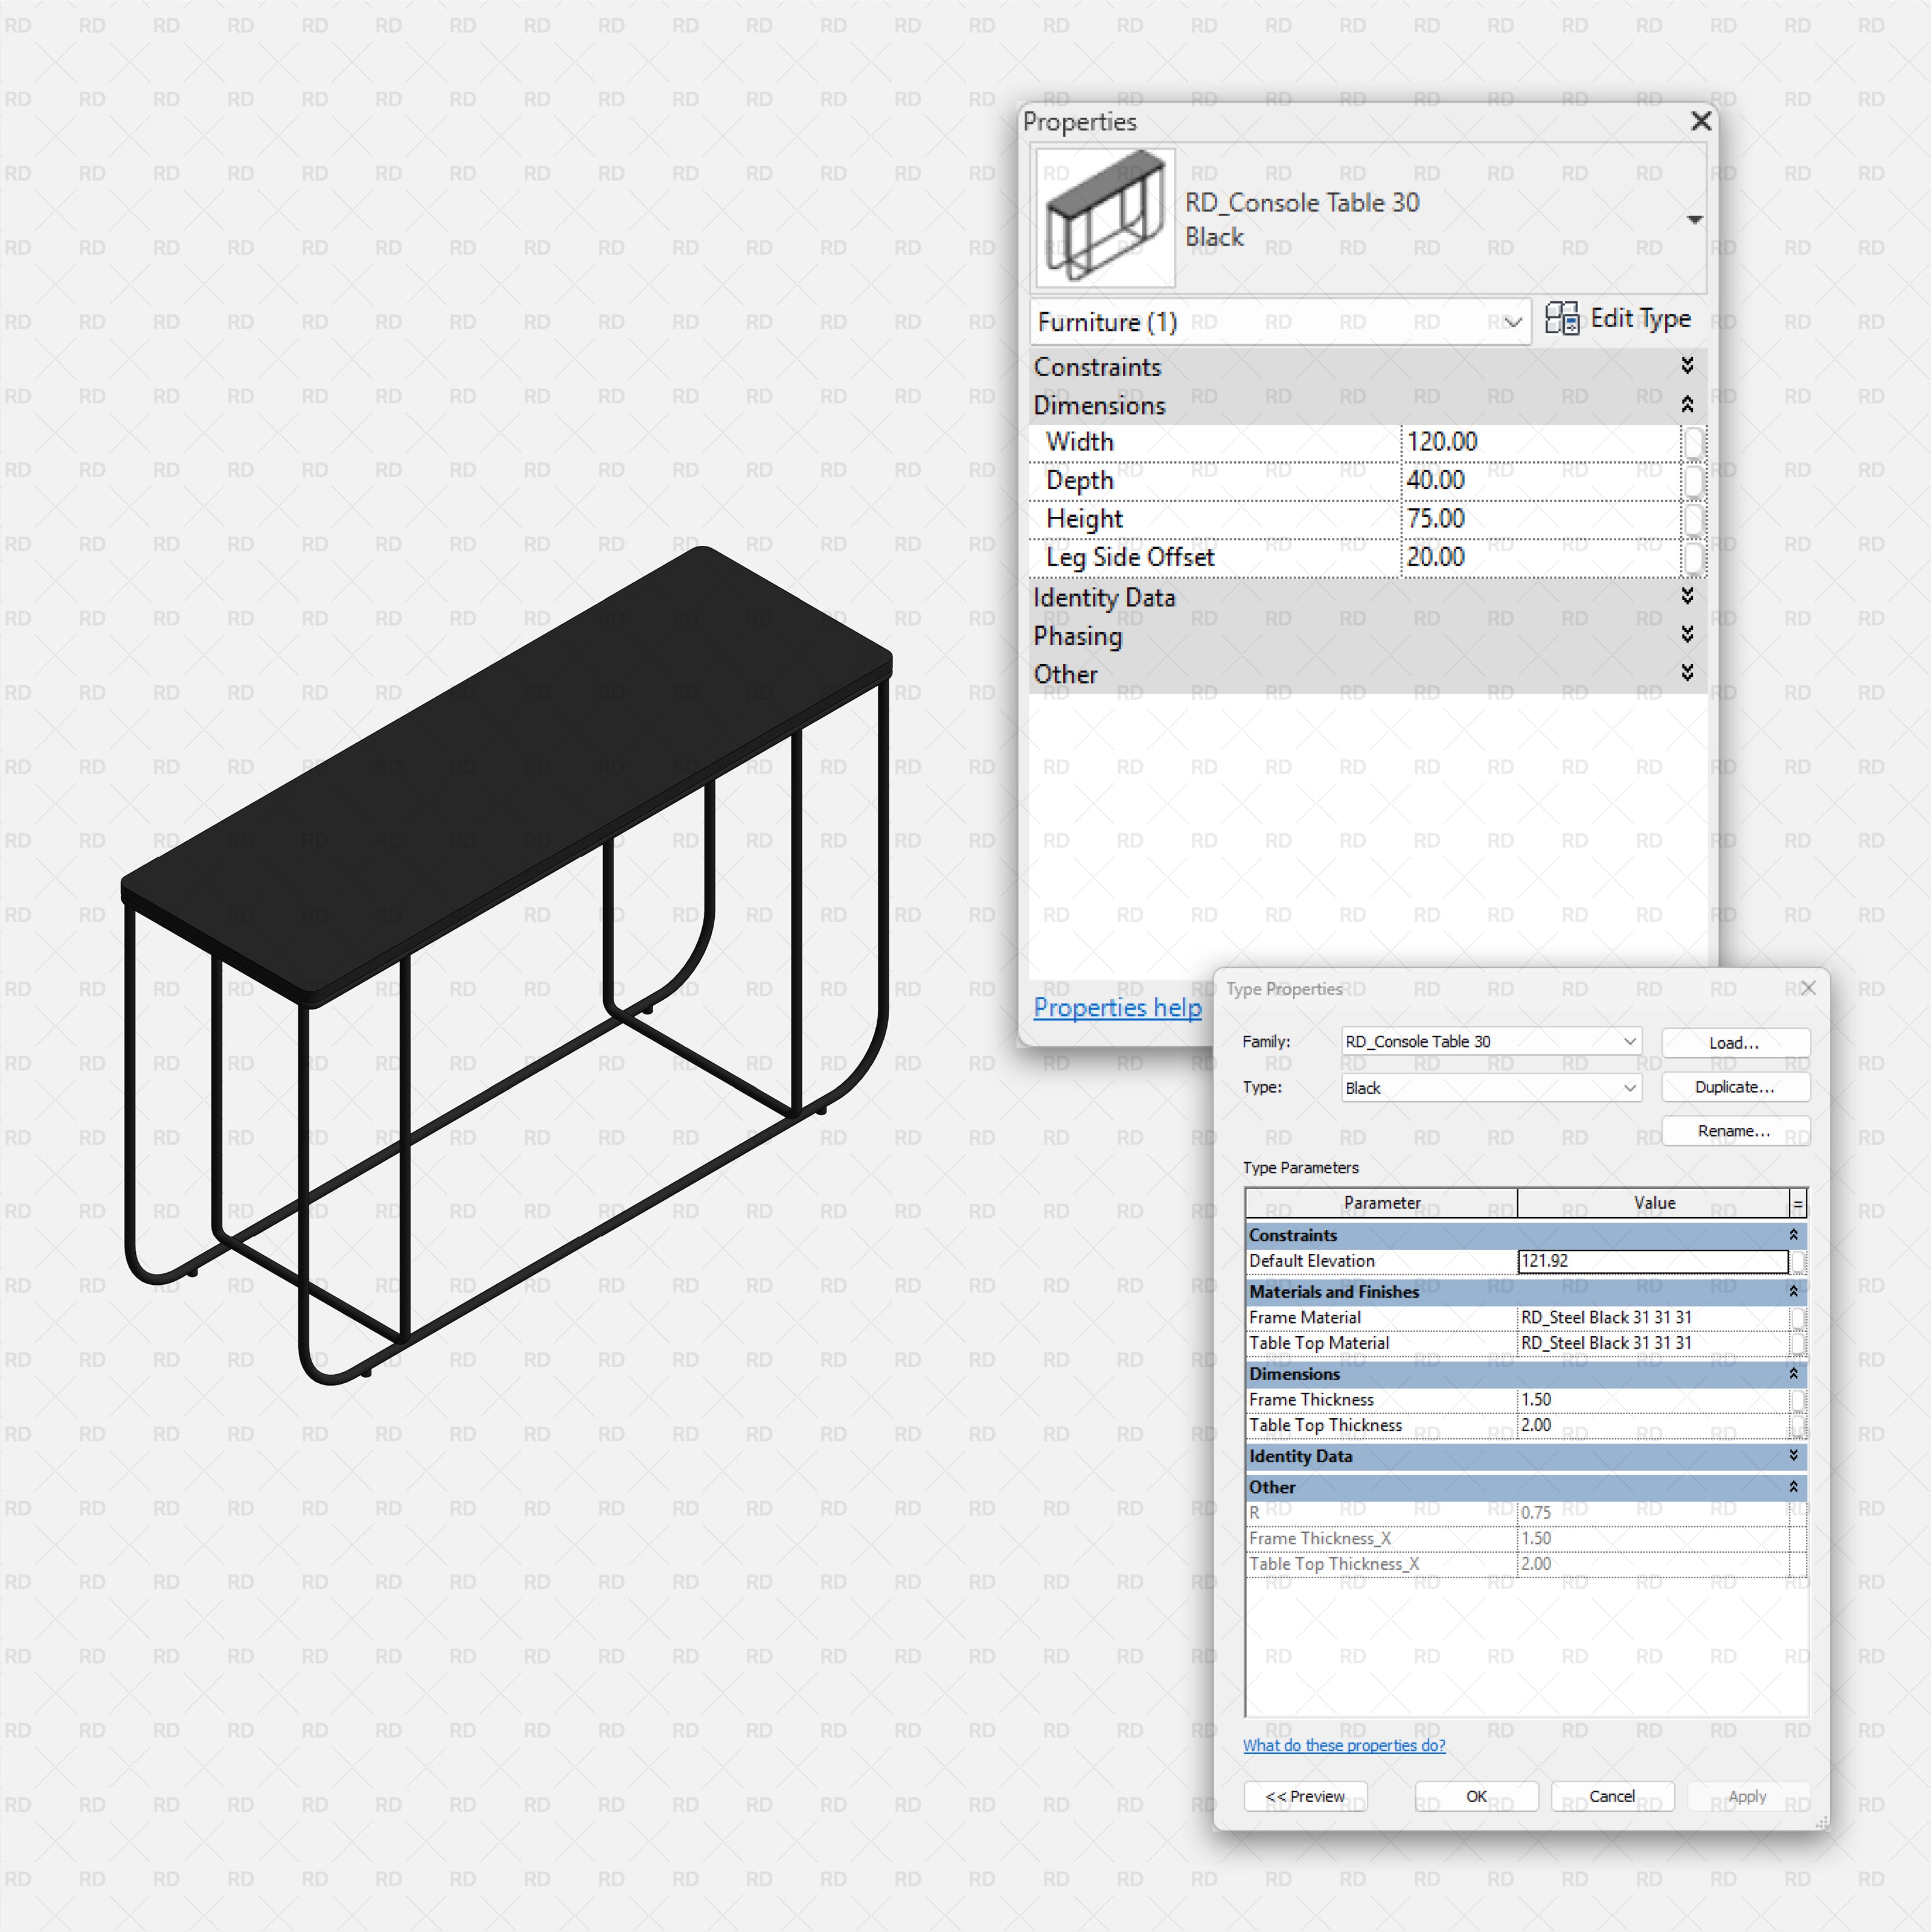Open the Type dropdown showing Black
Screen dimensions: 1932x1932
1630,1088
